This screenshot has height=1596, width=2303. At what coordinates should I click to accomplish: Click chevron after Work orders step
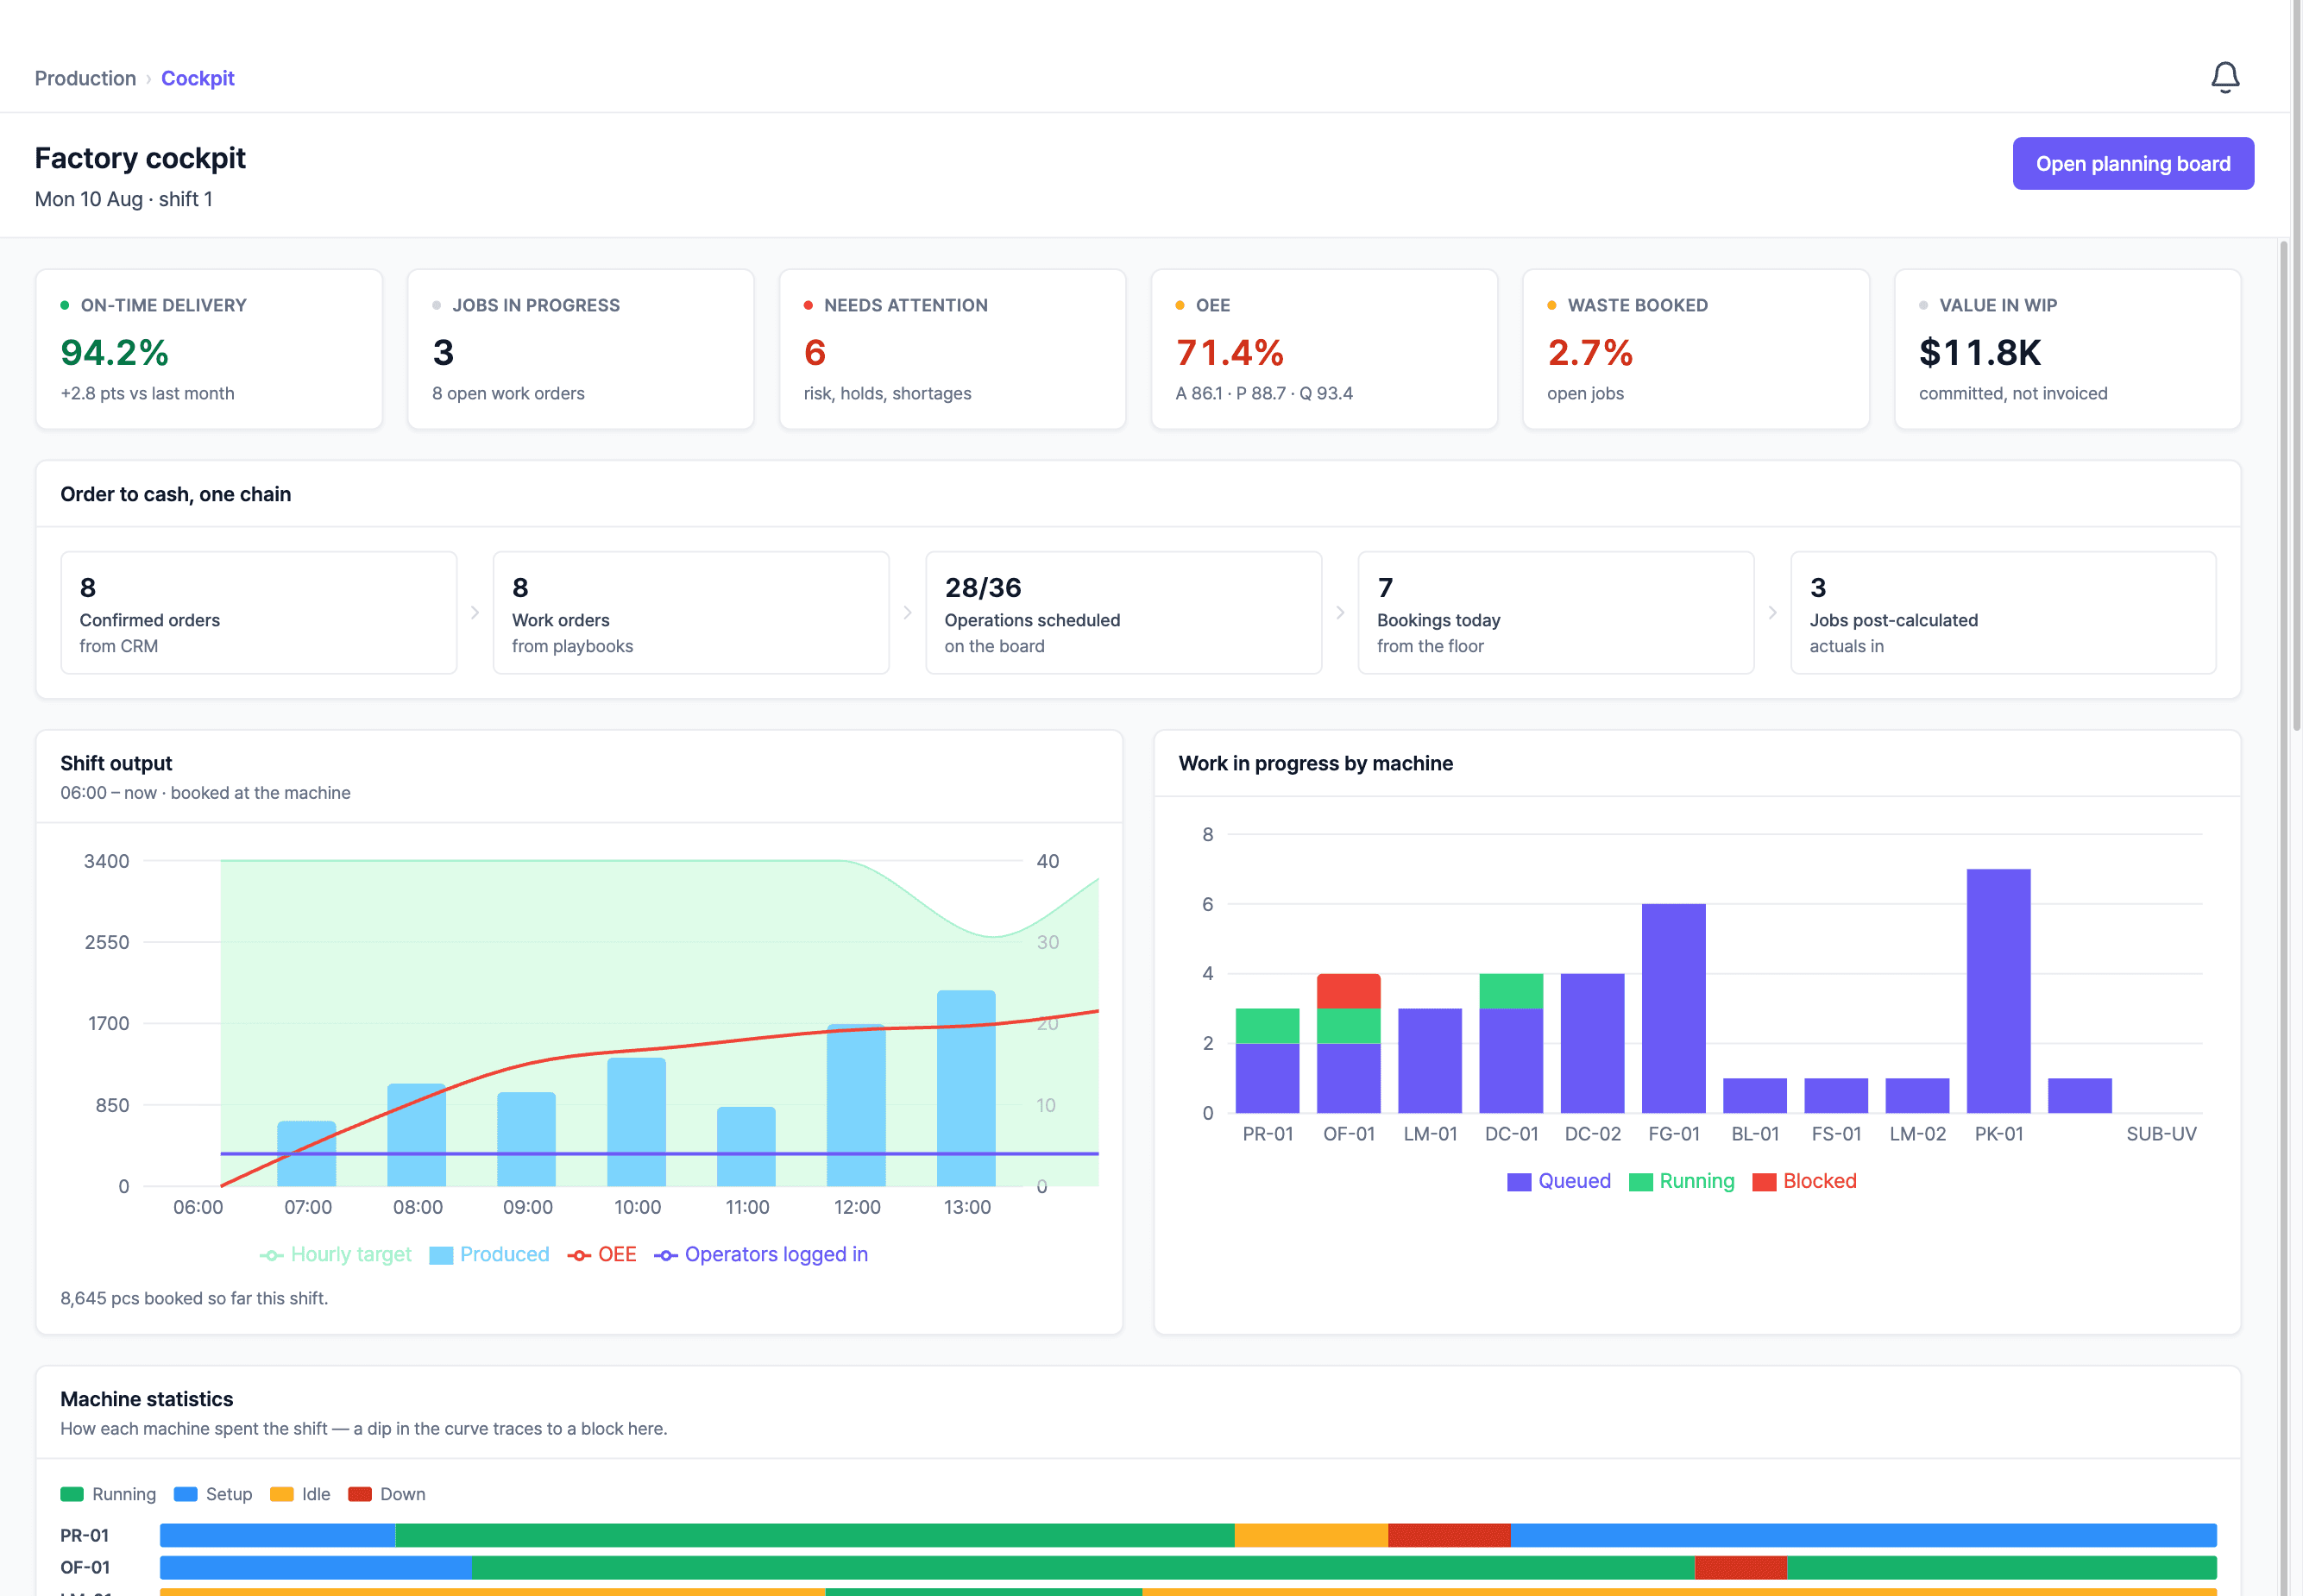tap(907, 612)
